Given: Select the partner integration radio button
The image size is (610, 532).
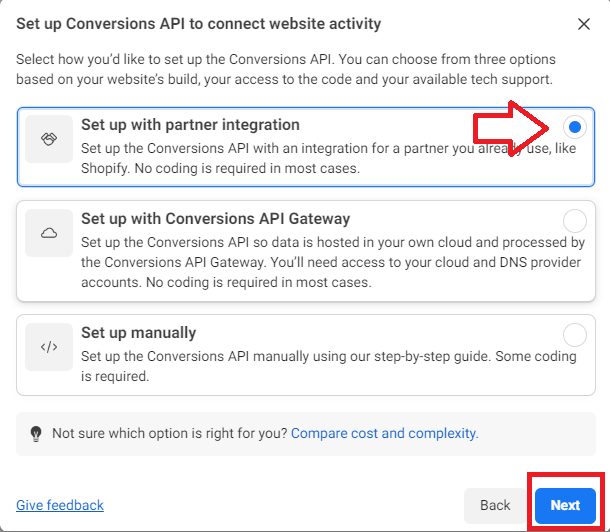Looking at the screenshot, I should (x=575, y=127).
